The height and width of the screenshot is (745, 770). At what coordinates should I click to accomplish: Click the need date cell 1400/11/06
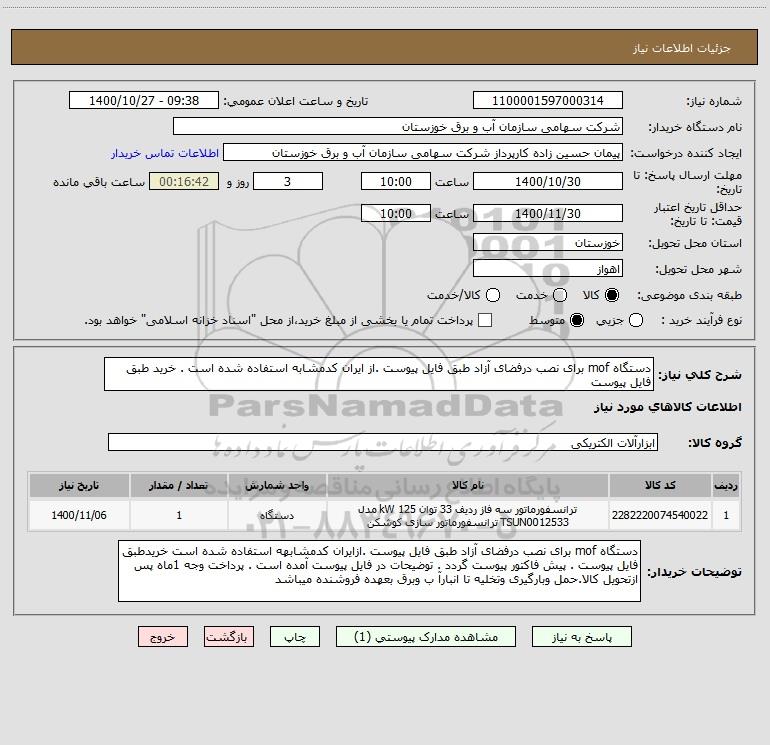coord(79,515)
